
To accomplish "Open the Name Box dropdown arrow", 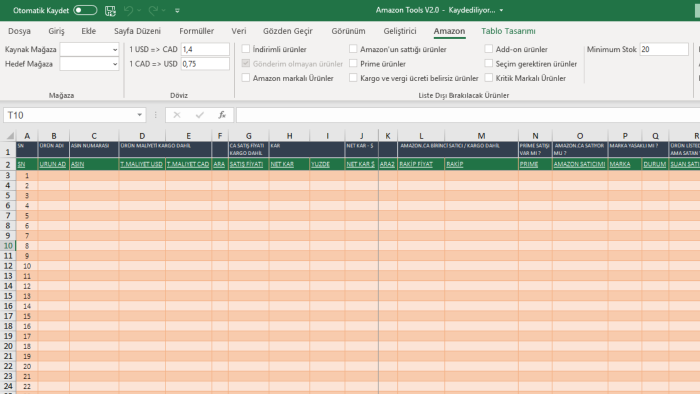I will click(x=139, y=115).
